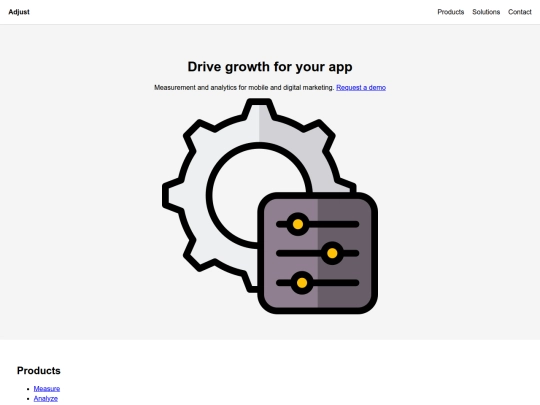The height and width of the screenshot is (405, 540).
Task: Open the Products navigation item
Action: (x=450, y=12)
